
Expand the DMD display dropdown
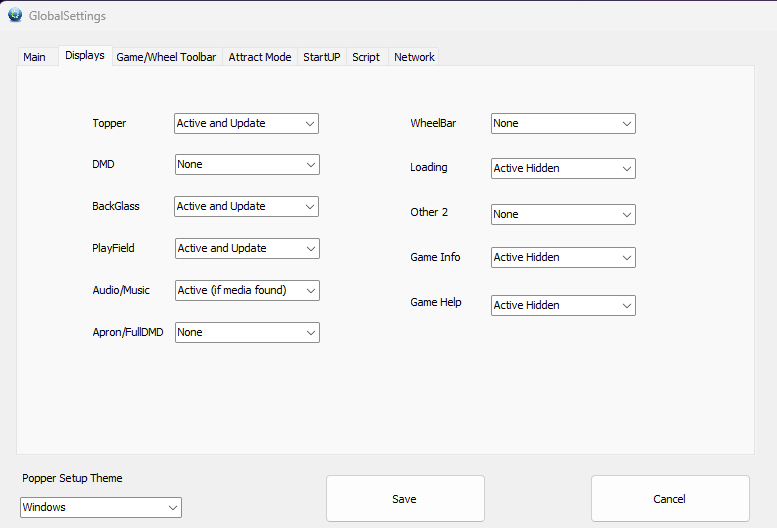[247, 164]
